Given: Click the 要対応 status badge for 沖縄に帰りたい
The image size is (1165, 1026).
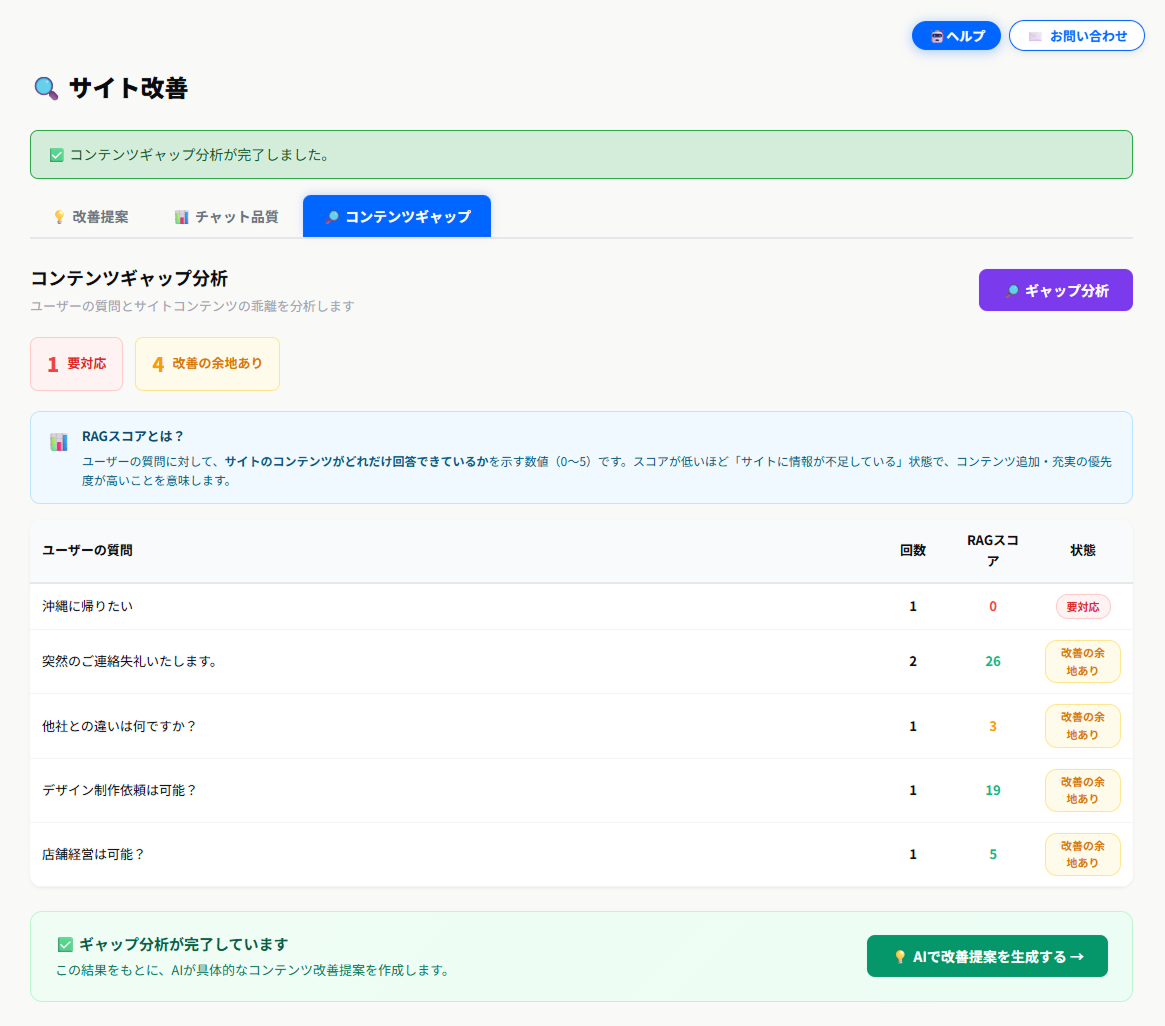Looking at the screenshot, I should pyautogui.click(x=1083, y=606).
